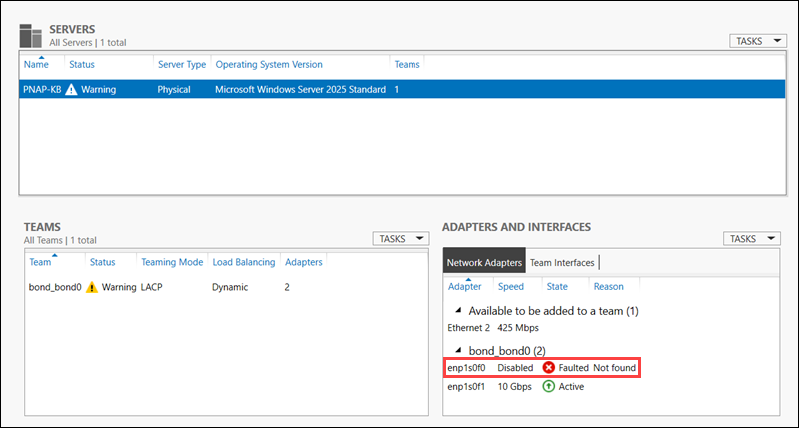Sort servers by Teams column
Image resolution: width=799 pixels, height=428 pixels.
407,65
